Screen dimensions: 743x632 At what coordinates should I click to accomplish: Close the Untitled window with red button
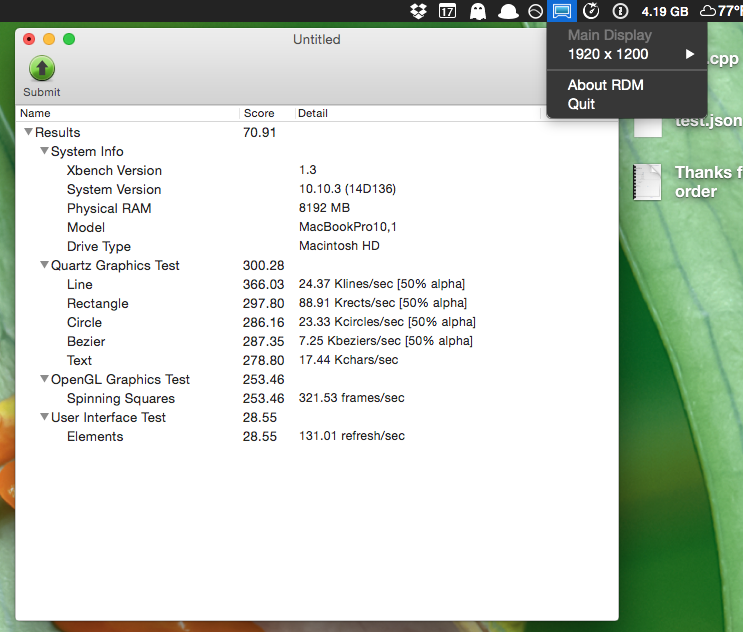(29, 39)
